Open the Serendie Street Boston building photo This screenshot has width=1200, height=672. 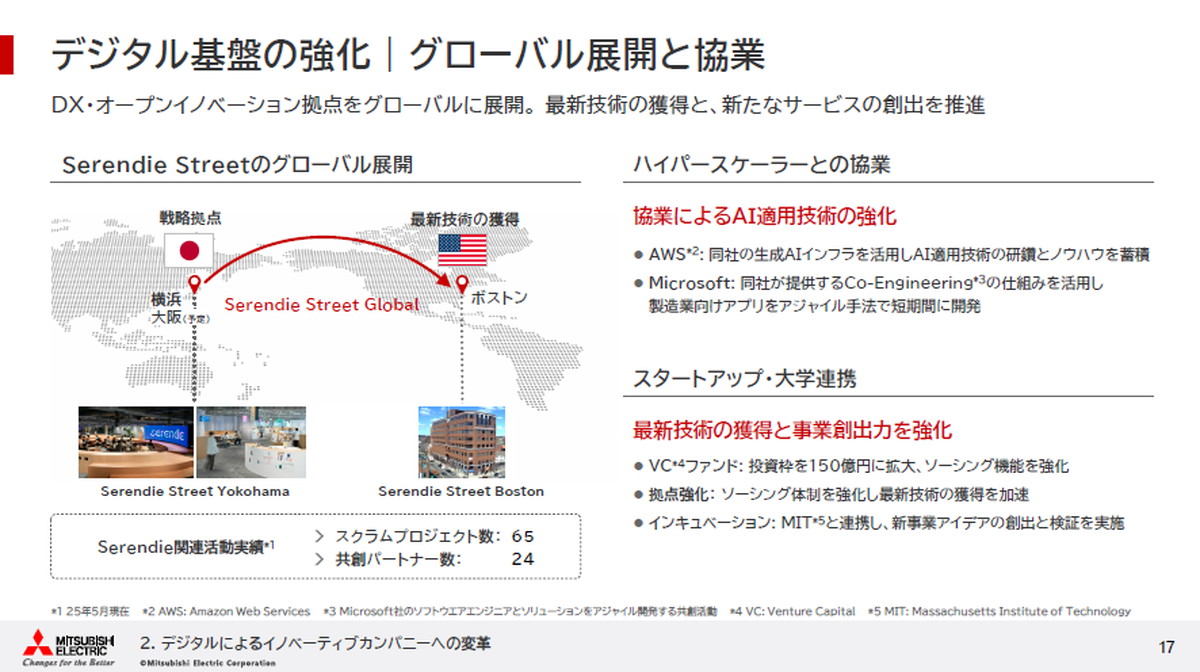click(461, 440)
